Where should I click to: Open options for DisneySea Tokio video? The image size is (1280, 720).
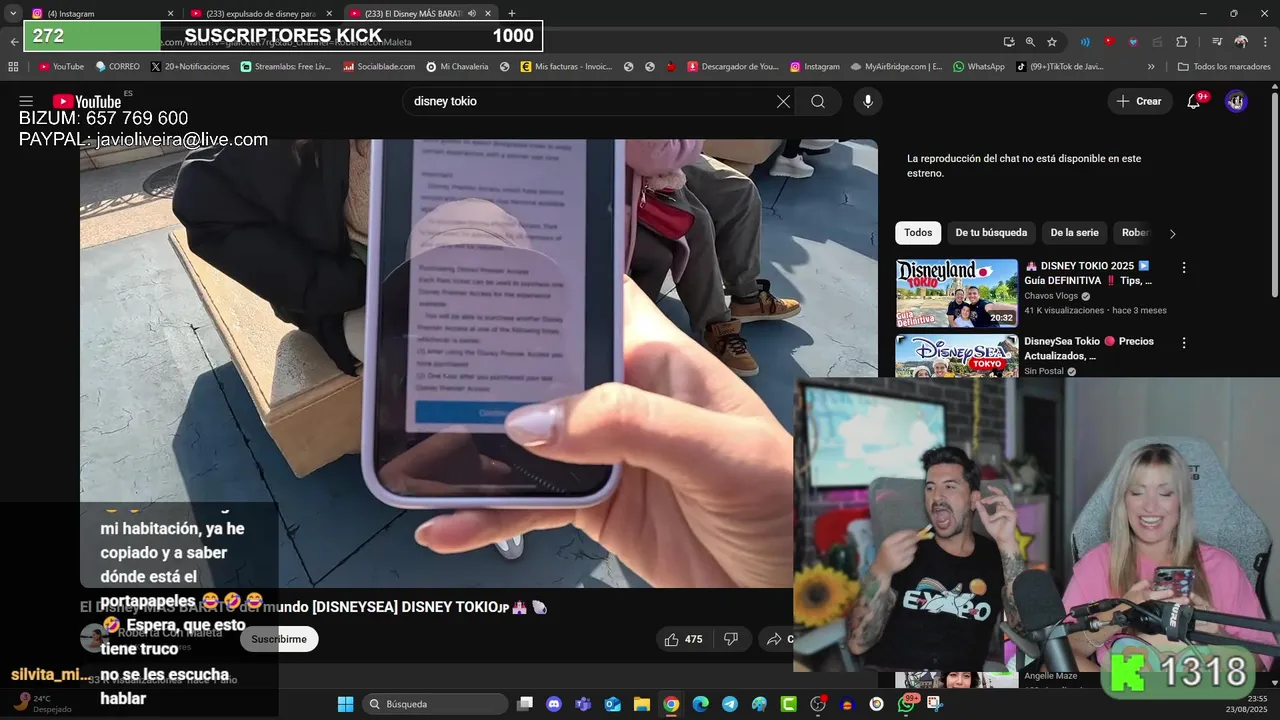pos(1184,342)
